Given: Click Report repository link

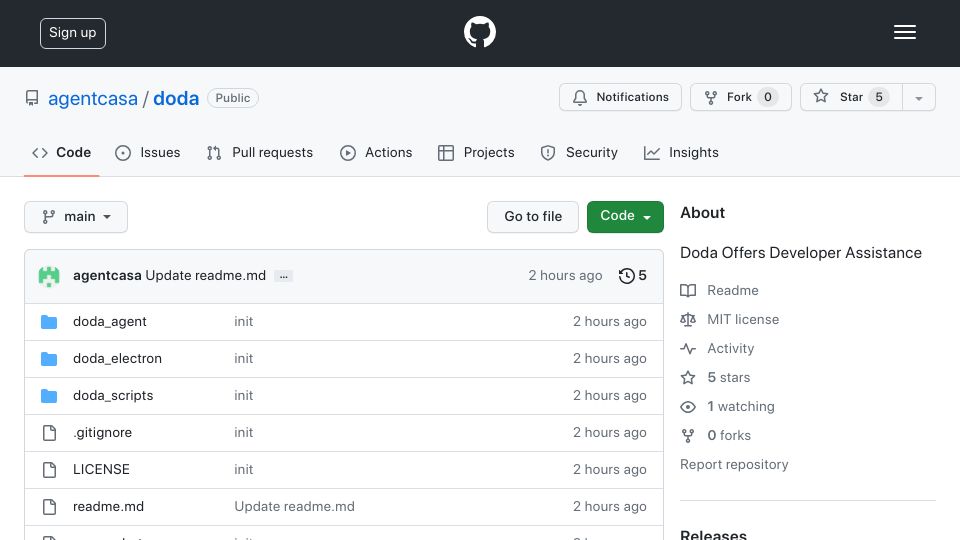Looking at the screenshot, I should 734,465.
